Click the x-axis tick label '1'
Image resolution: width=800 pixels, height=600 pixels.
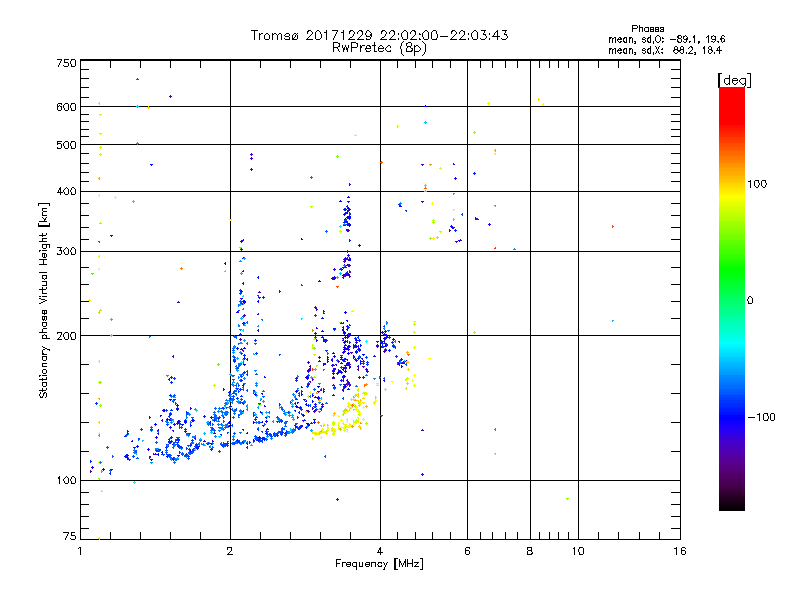coord(80,551)
